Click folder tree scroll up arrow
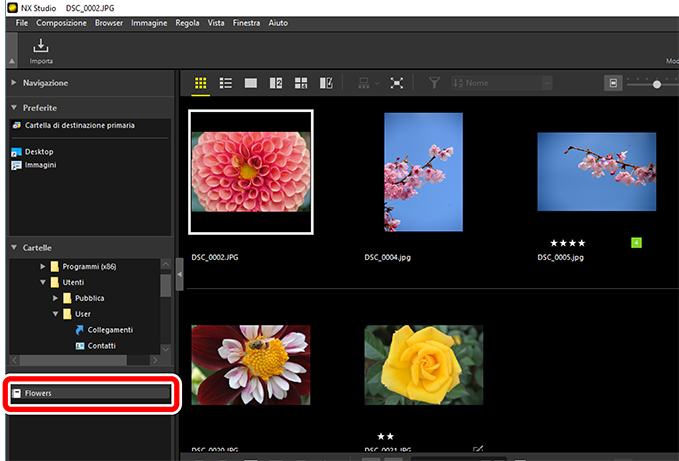 point(165,264)
